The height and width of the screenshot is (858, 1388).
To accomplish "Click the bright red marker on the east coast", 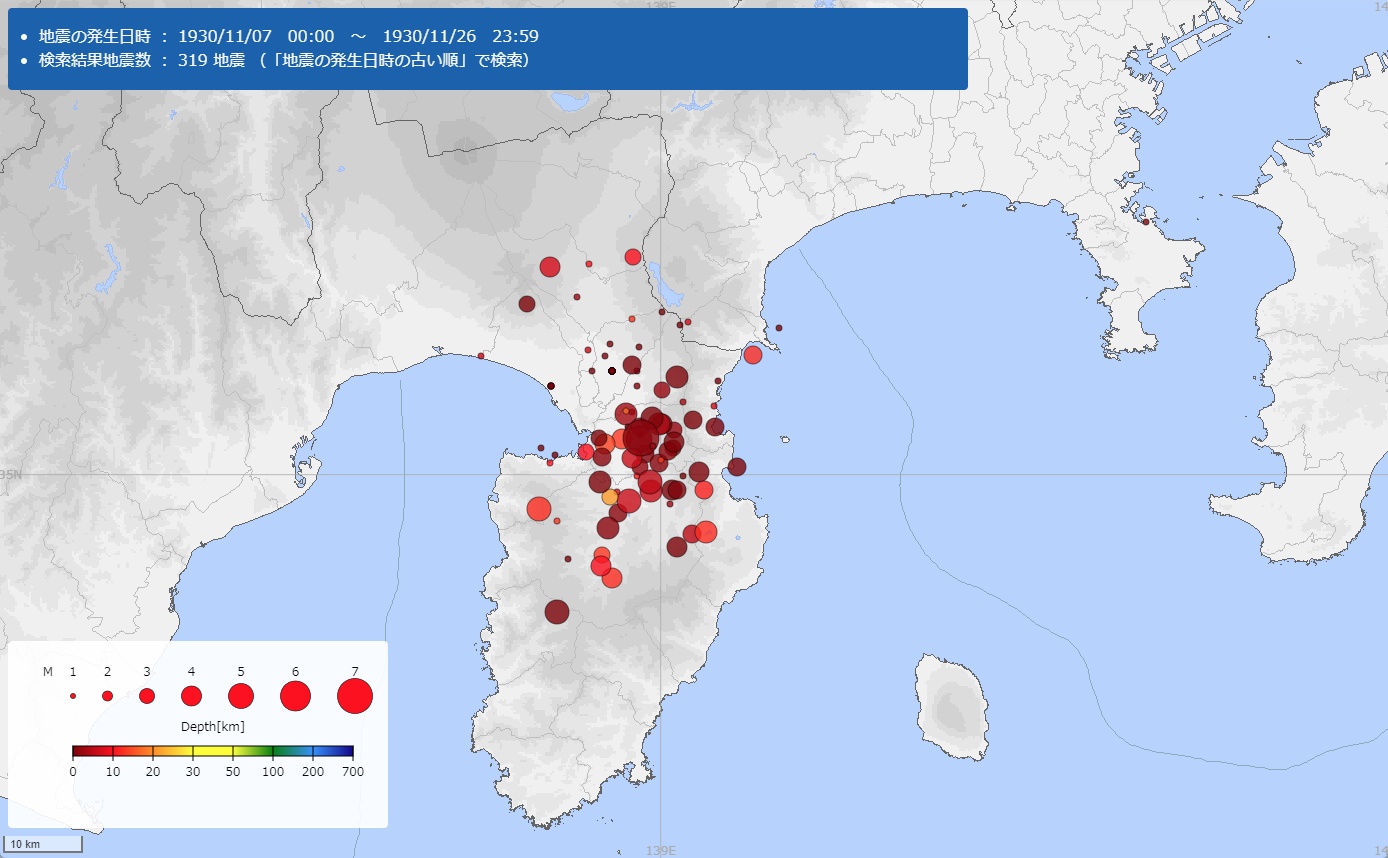I will [753, 355].
